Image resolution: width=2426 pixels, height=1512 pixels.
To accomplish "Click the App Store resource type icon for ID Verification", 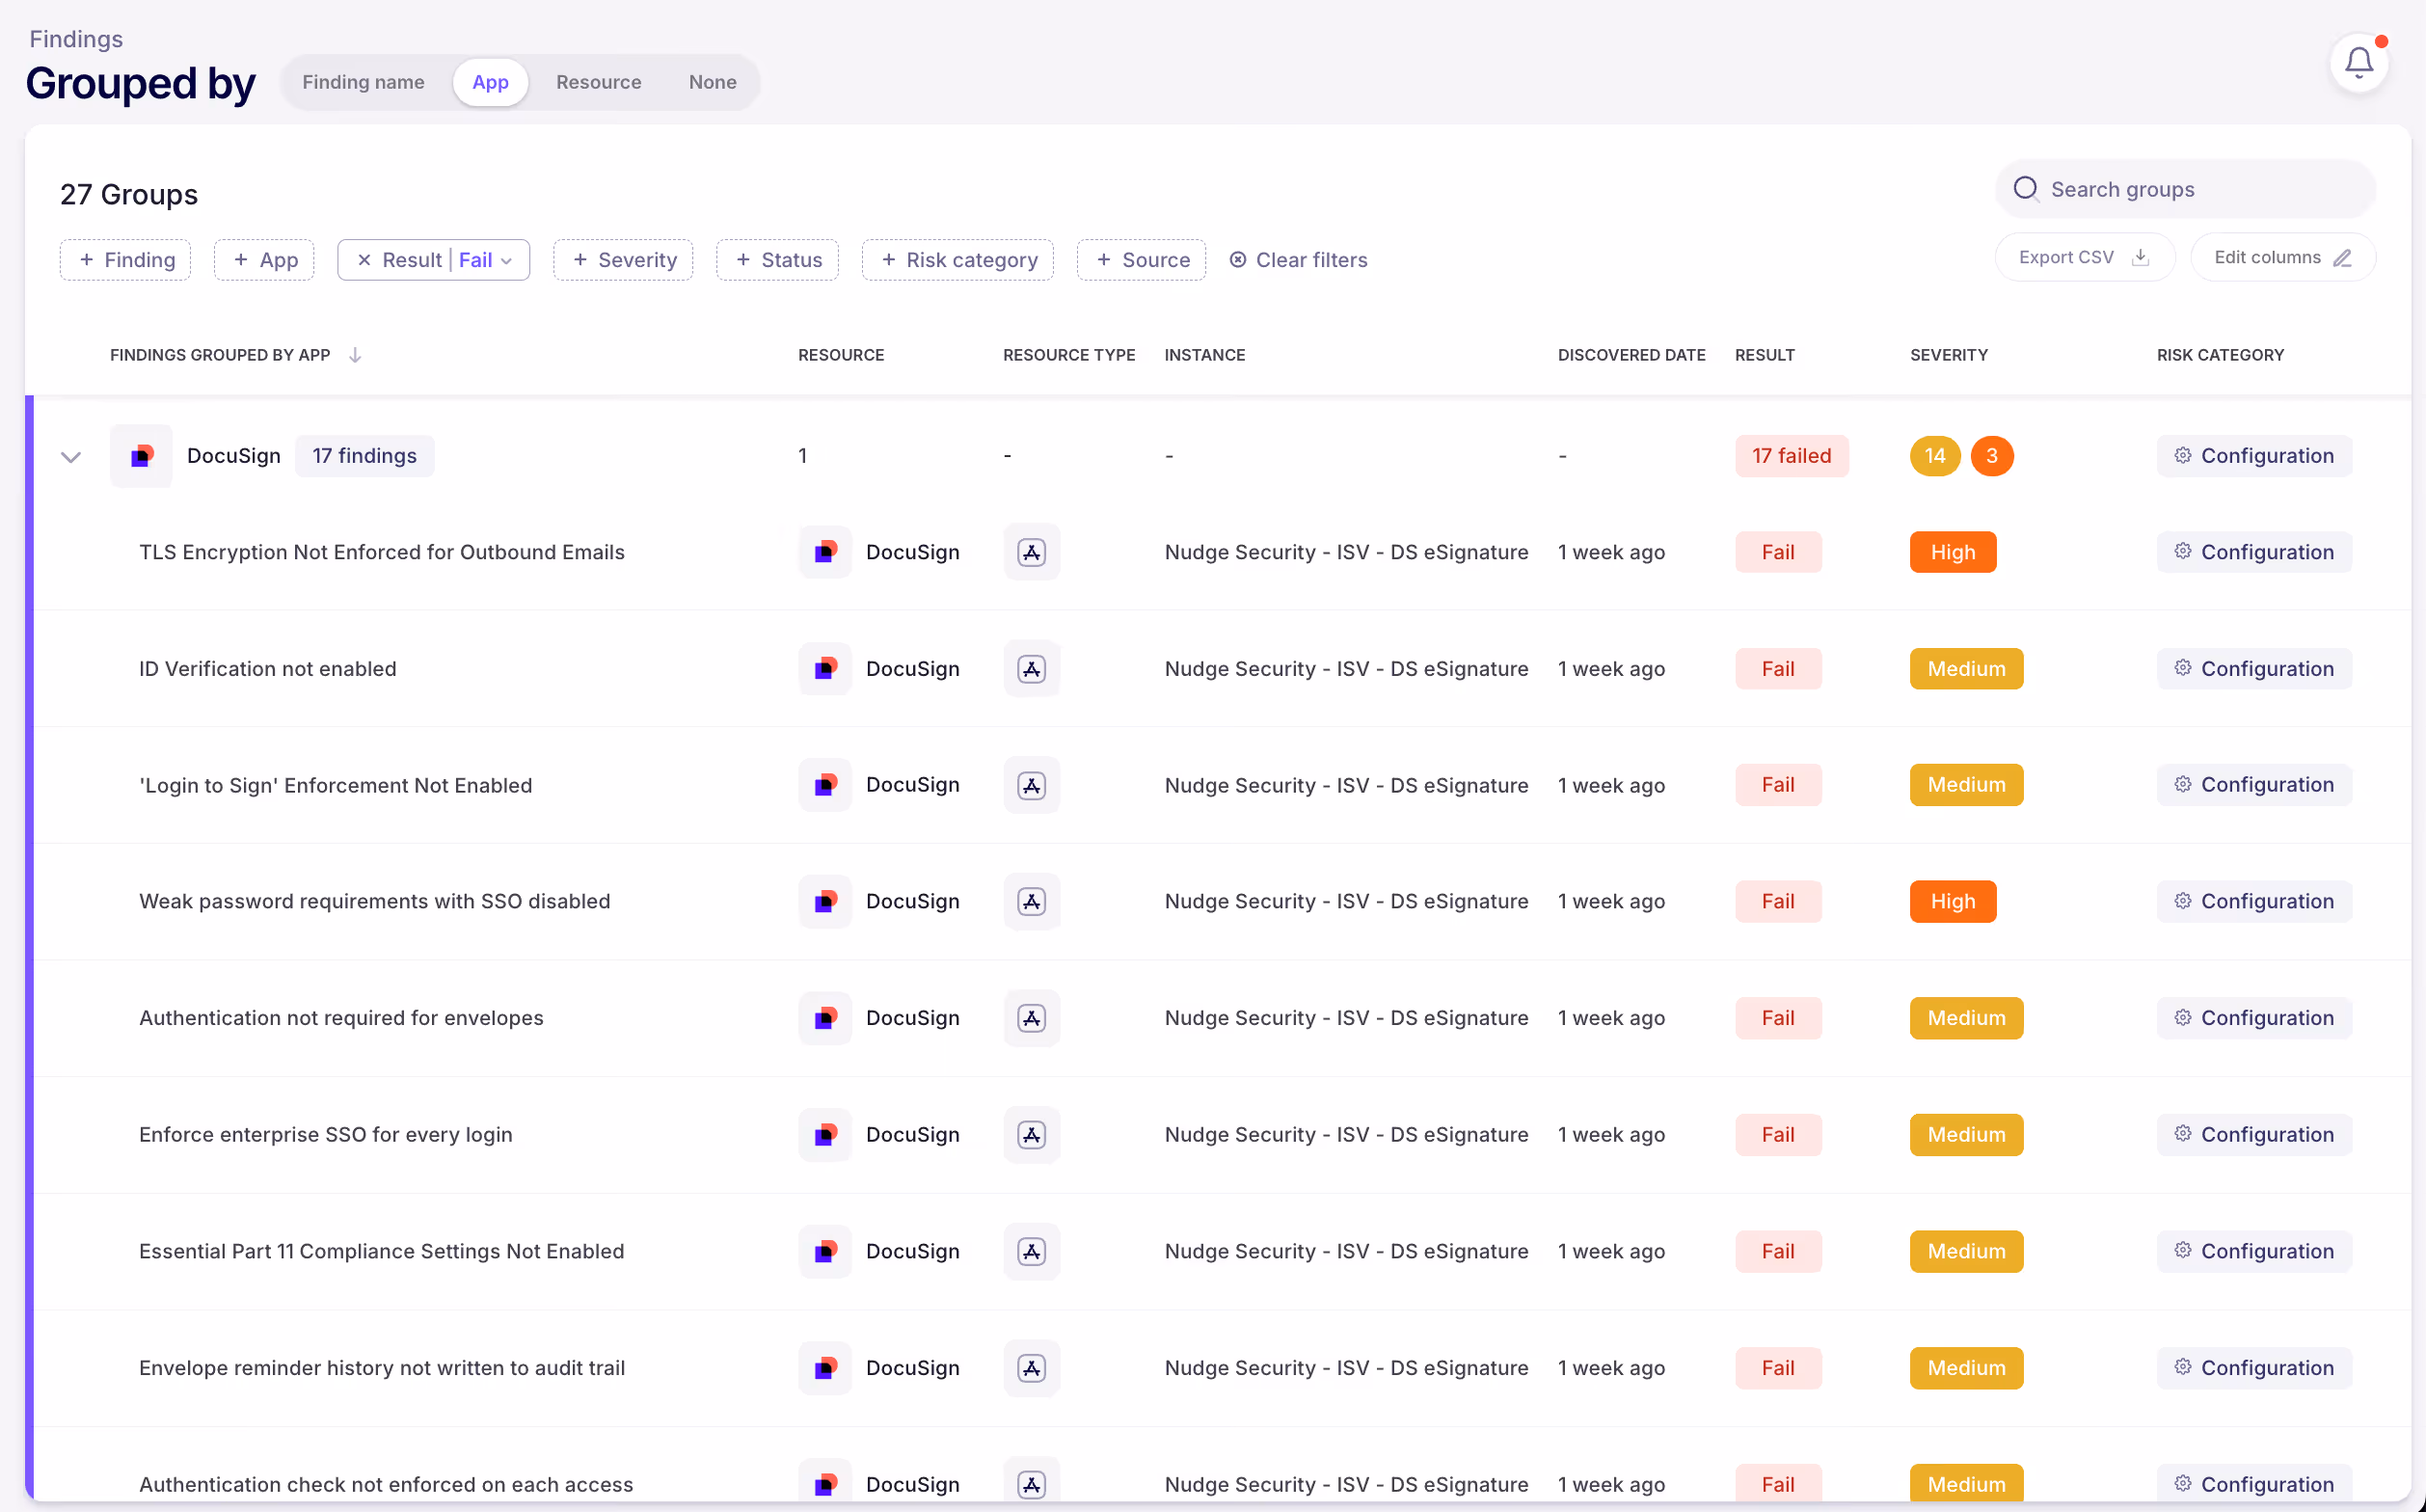I will 1031,668.
